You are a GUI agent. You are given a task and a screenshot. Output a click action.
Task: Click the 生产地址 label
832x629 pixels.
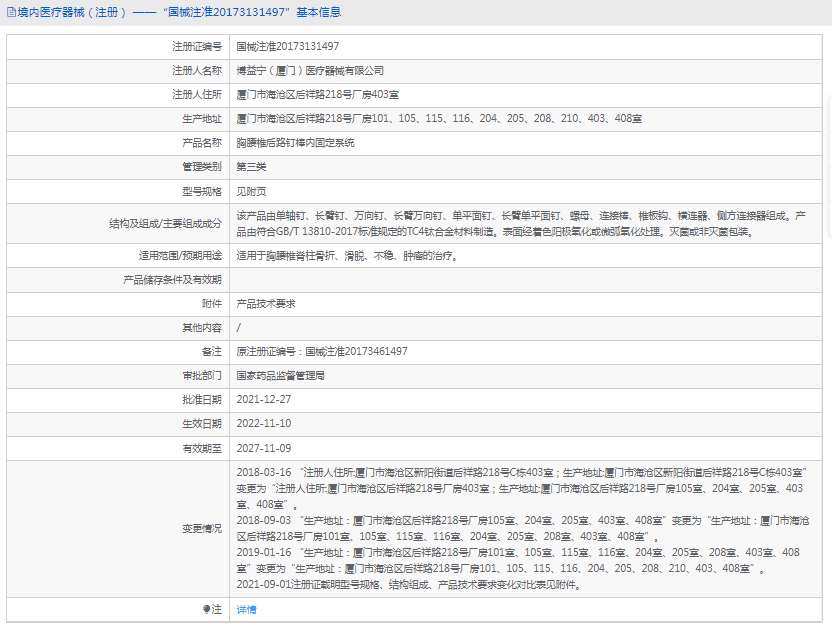click(x=202, y=118)
